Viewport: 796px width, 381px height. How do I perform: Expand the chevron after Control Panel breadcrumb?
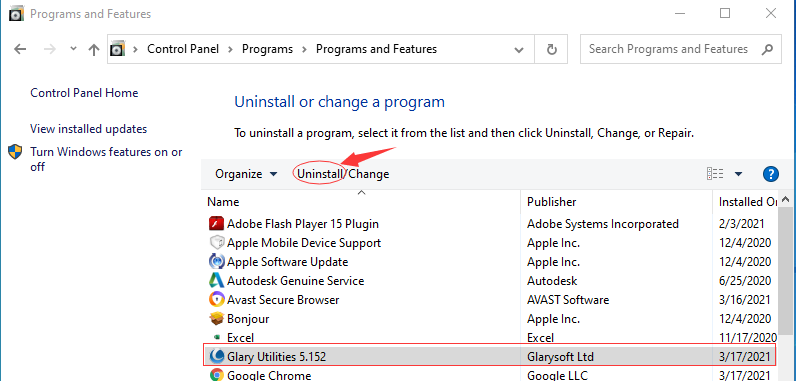pyautogui.click(x=230, y=49)
